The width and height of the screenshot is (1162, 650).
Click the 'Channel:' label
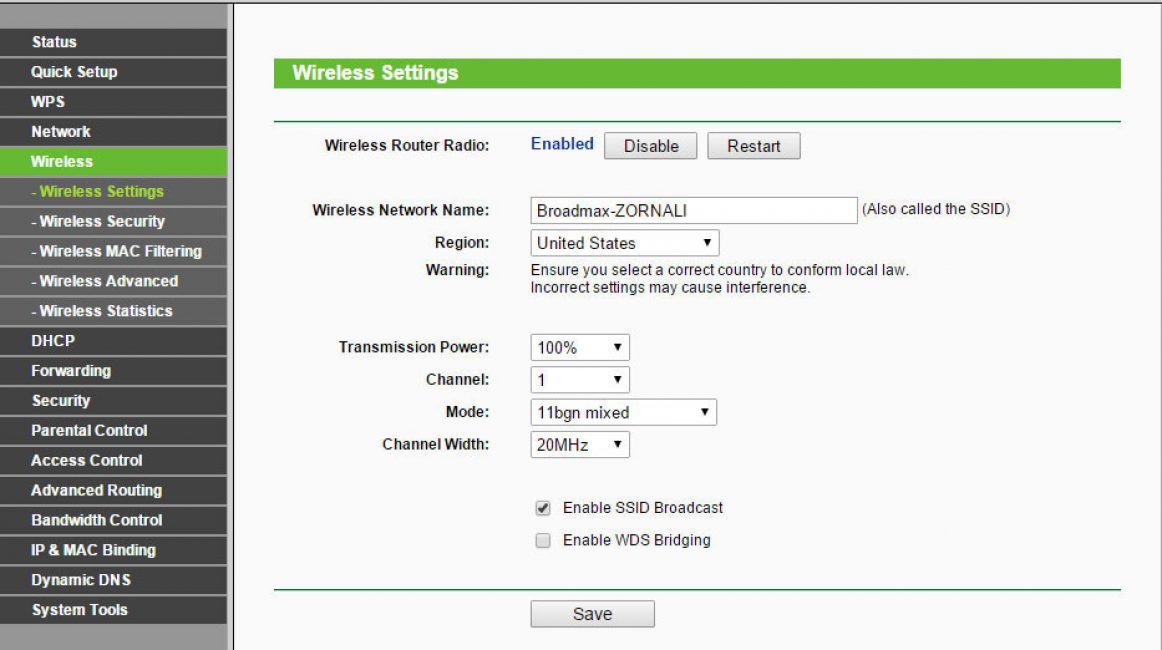coord(457,379)
